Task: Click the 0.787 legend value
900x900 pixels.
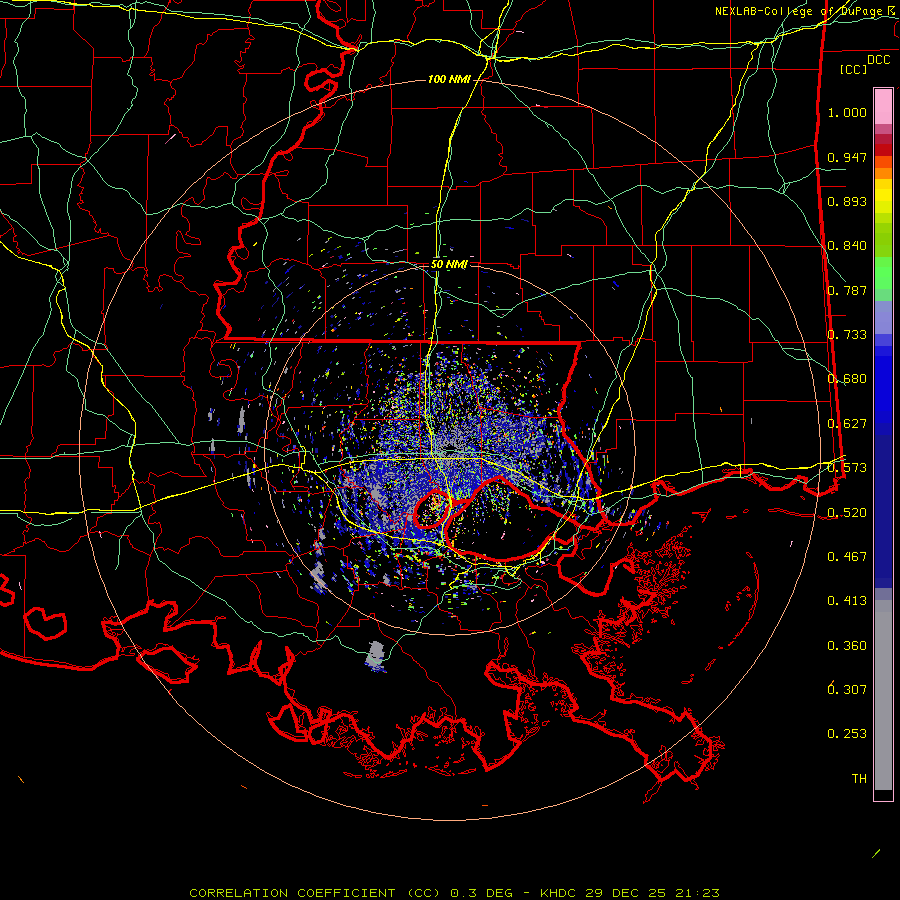Action: point(847,290)
